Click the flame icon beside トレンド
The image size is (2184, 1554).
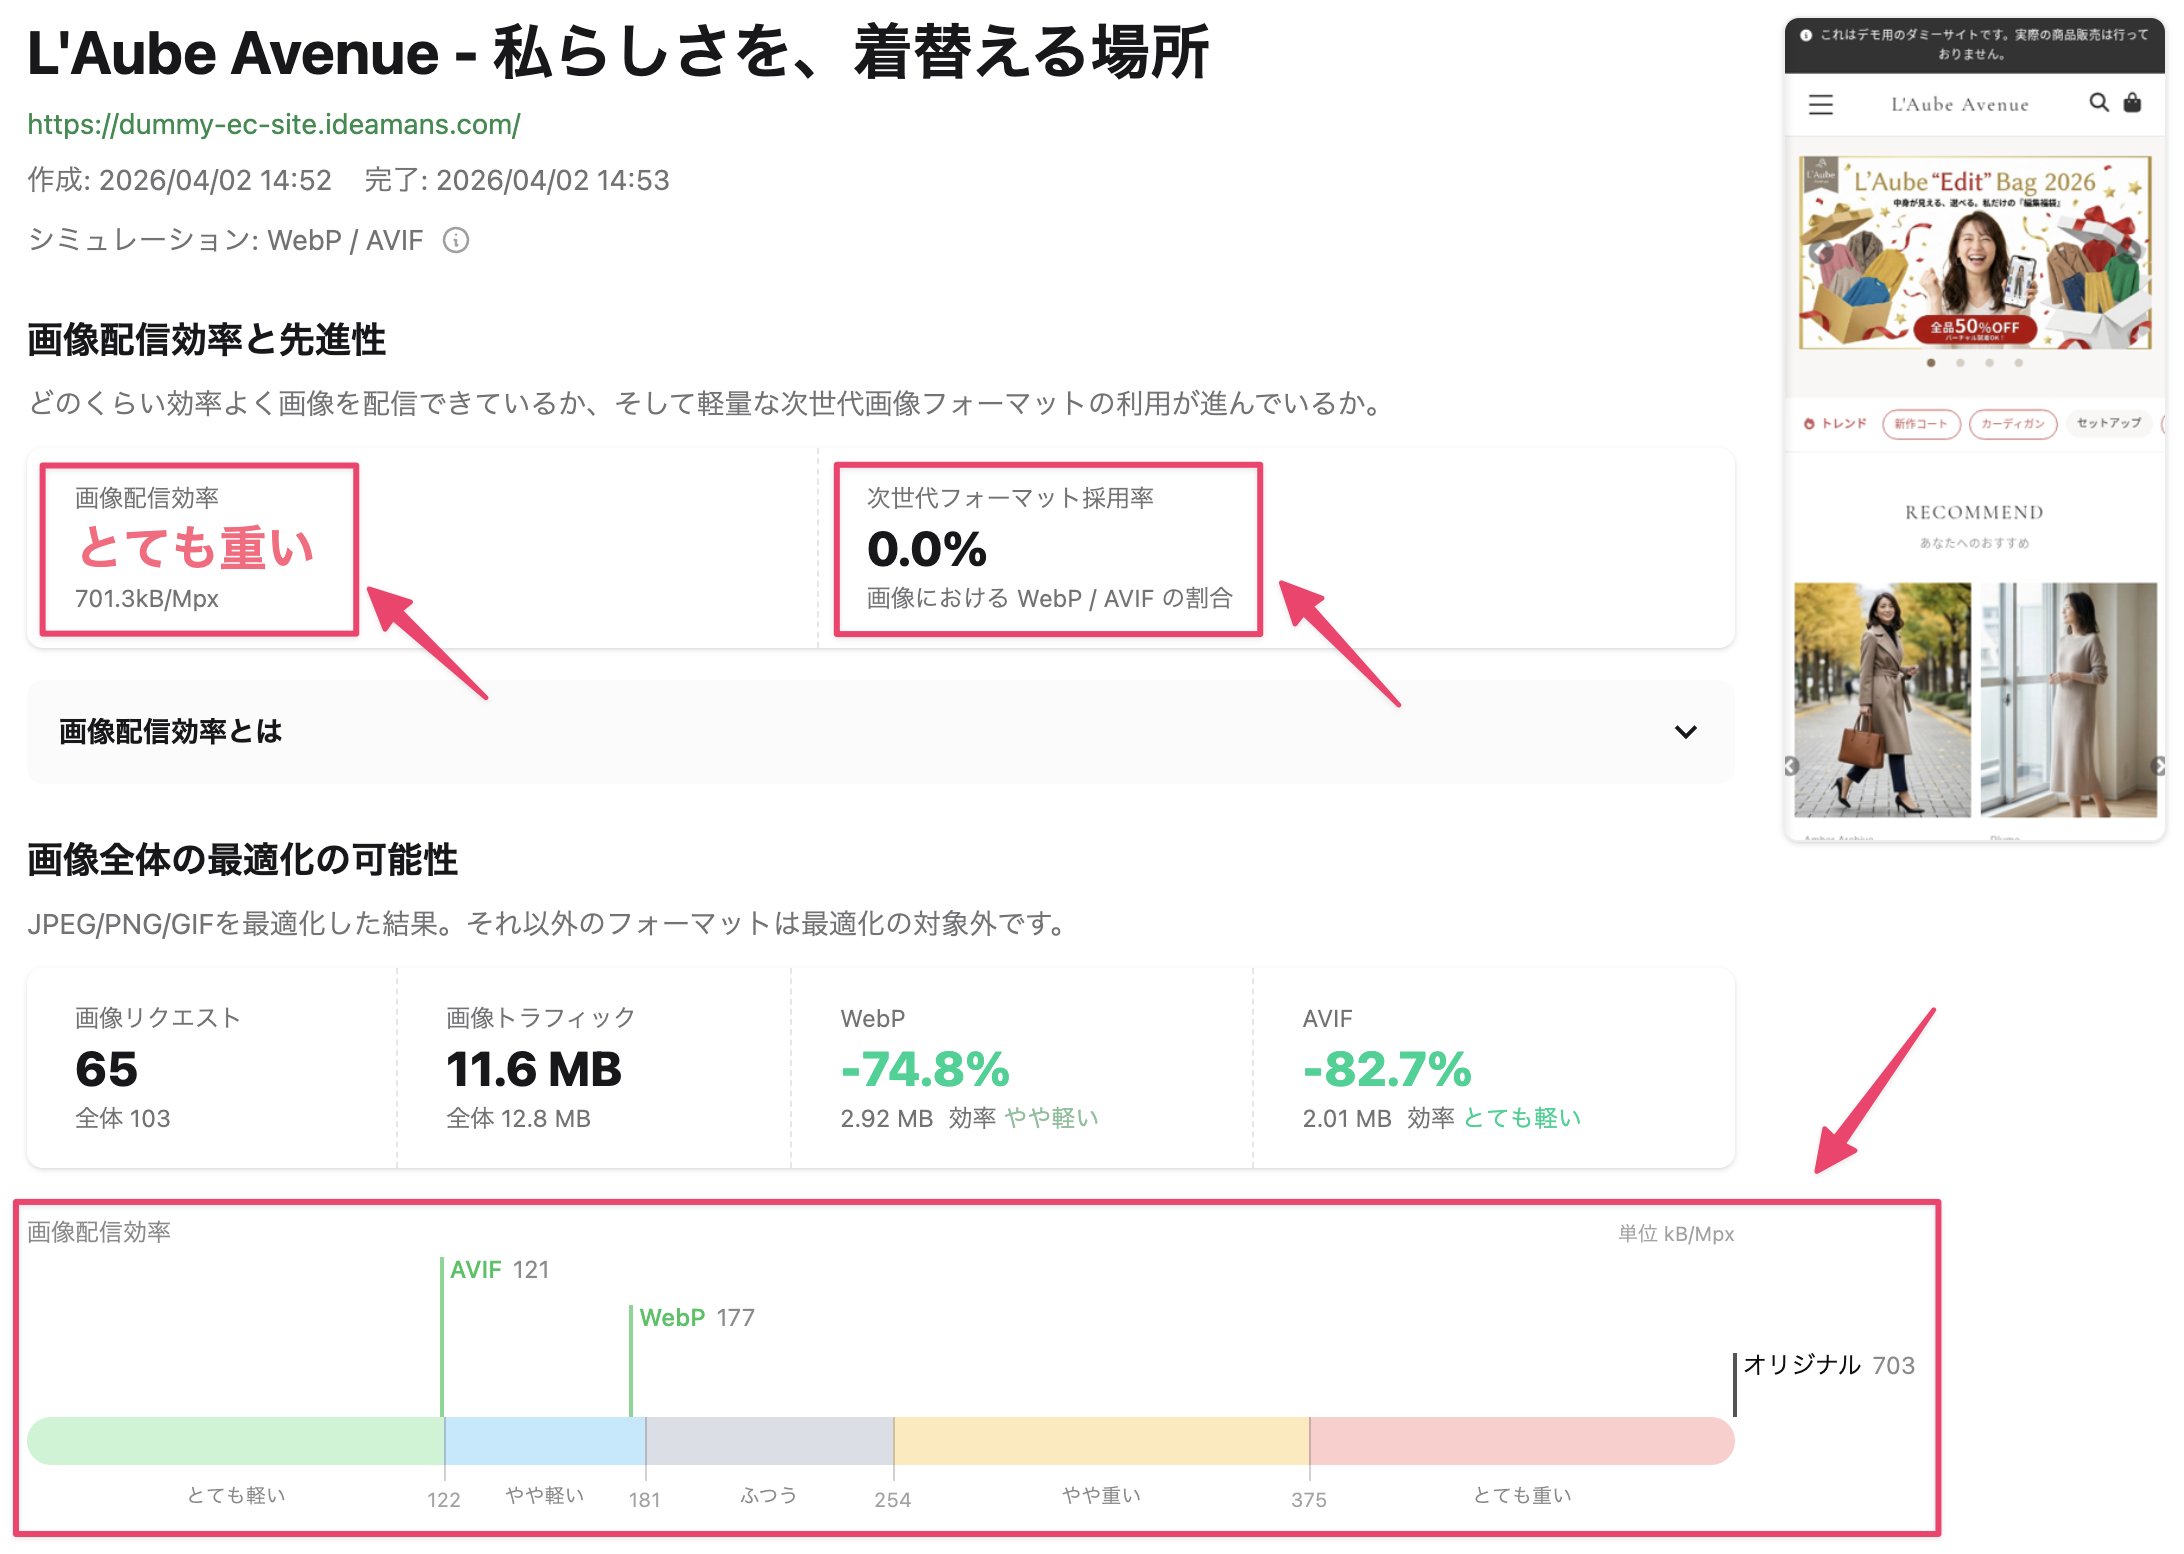tap(1808, 423)
